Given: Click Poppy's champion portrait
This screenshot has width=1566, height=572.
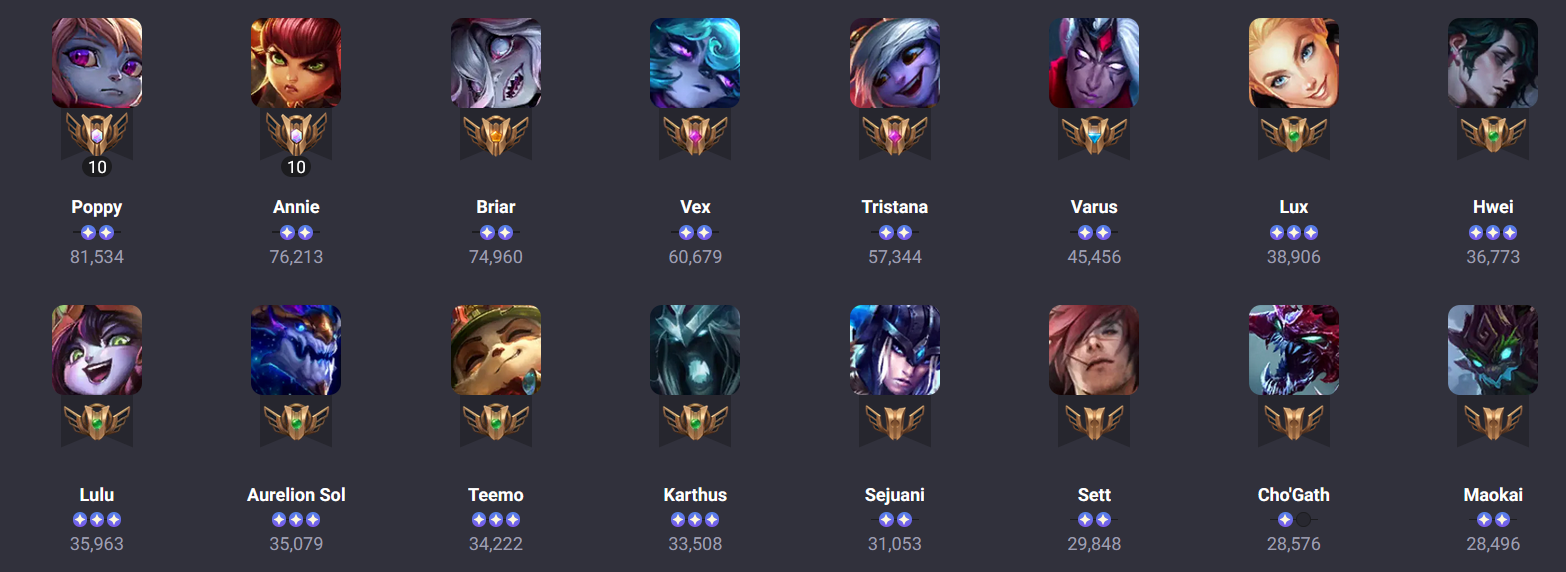Looking at the screenshot, I should pos(97,62).
